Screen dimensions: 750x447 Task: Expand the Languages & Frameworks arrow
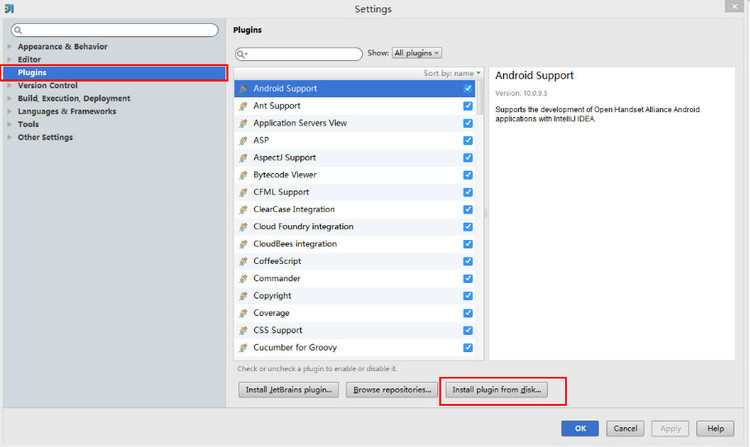pyautogui.click(x=10, y=111)
